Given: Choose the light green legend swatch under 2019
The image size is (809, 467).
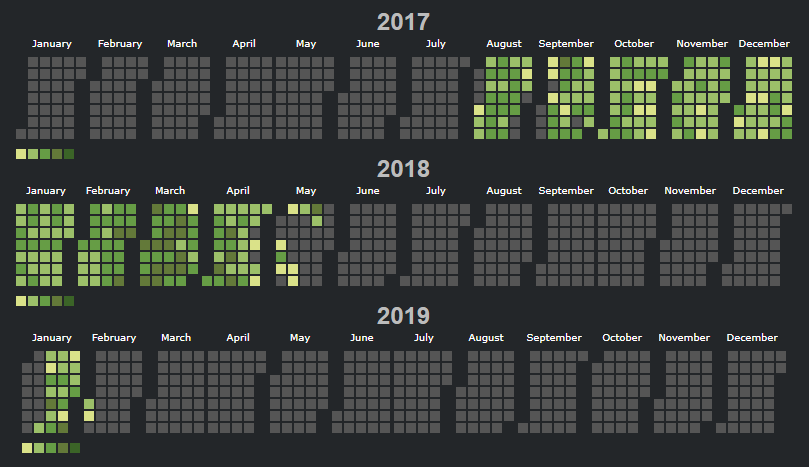Looking at the screenshot, I should (x=39, y=448).
